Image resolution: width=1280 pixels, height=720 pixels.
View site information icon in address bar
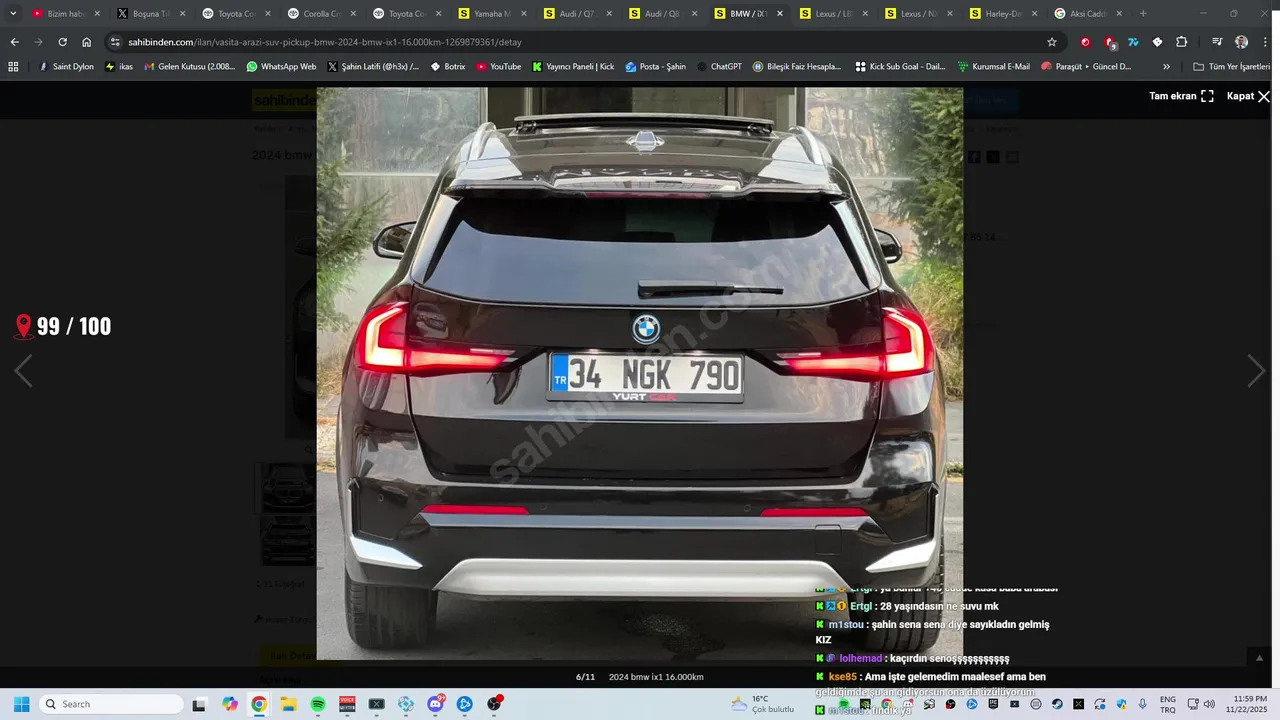(x=116, y=42)
